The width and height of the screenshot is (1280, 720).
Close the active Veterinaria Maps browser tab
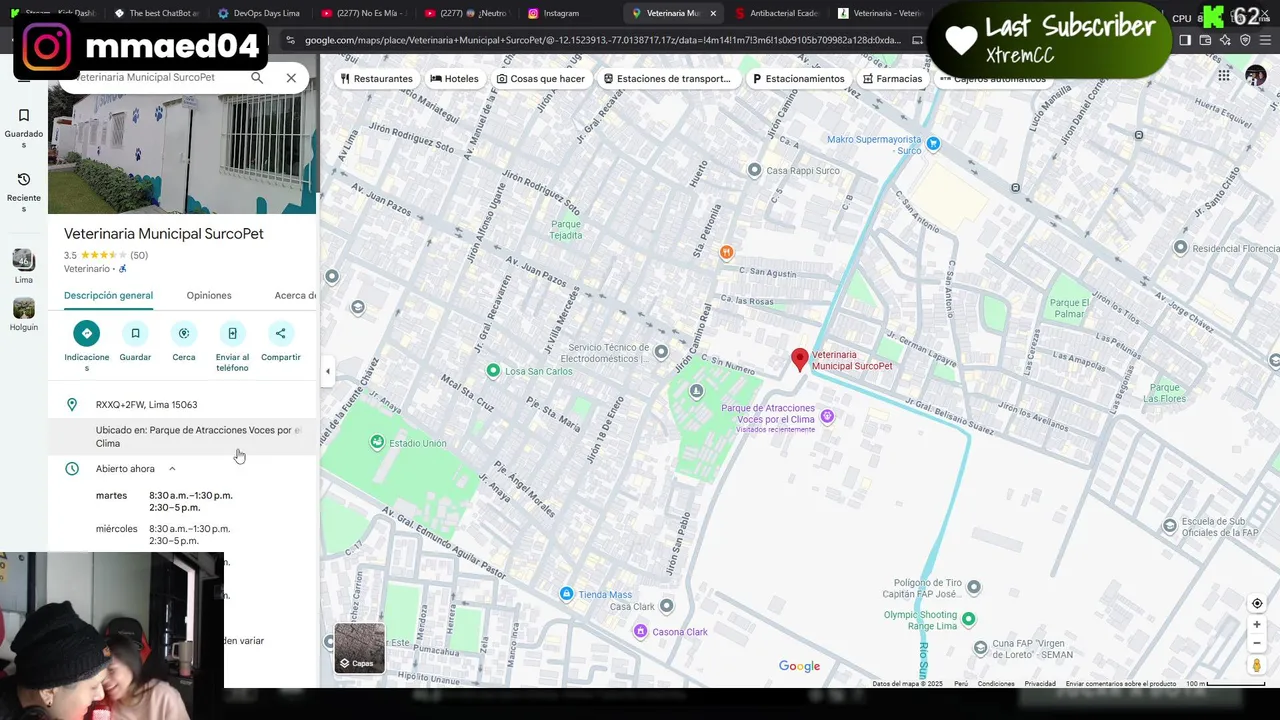coord(713,13)
